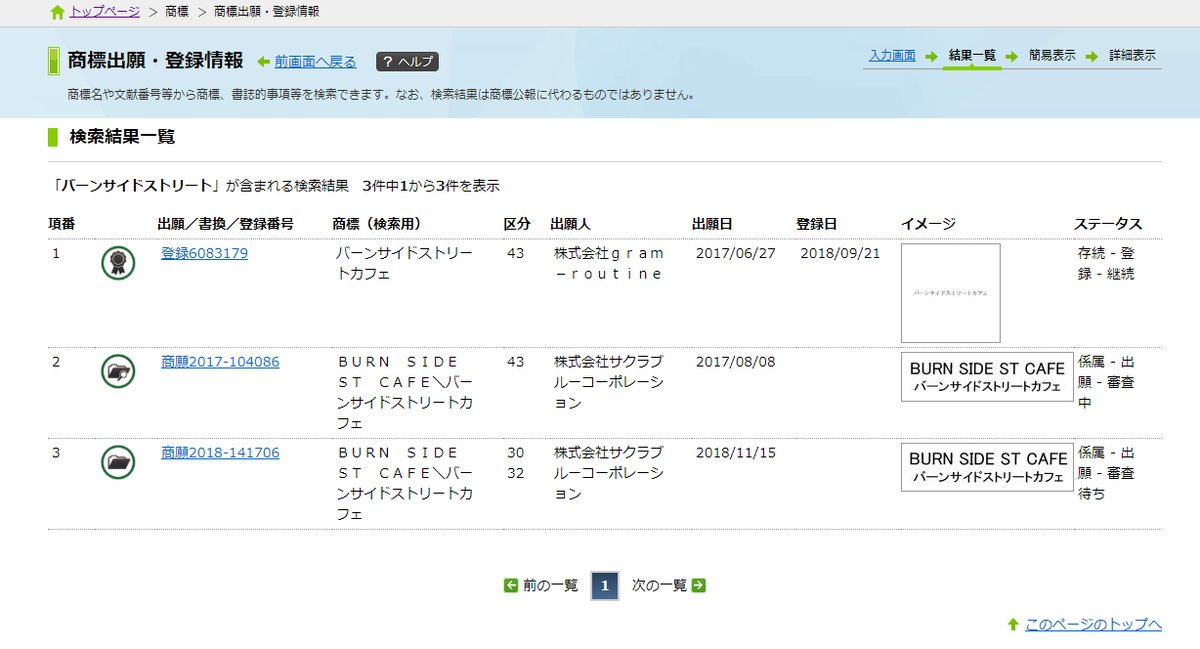Click page number 1 in pagination
This screenshot has width=1200, height=649.
click(605, 586)
